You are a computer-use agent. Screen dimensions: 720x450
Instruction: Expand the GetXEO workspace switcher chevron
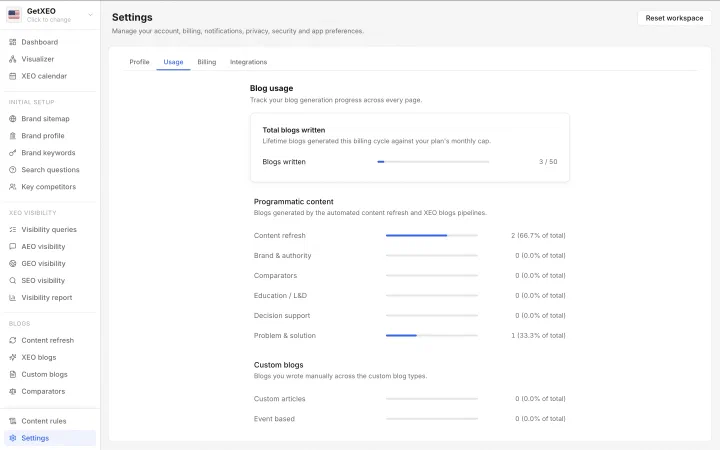[90, 15]
